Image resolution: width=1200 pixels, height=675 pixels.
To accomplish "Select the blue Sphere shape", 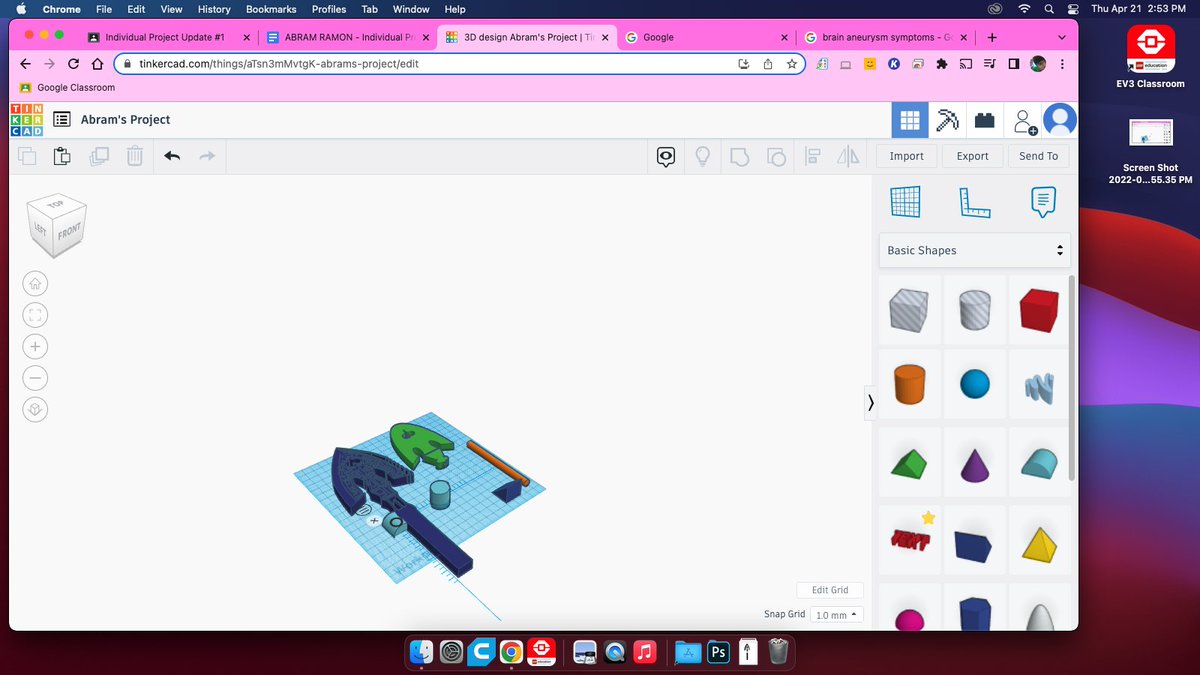I will click(x=974, y=384).
